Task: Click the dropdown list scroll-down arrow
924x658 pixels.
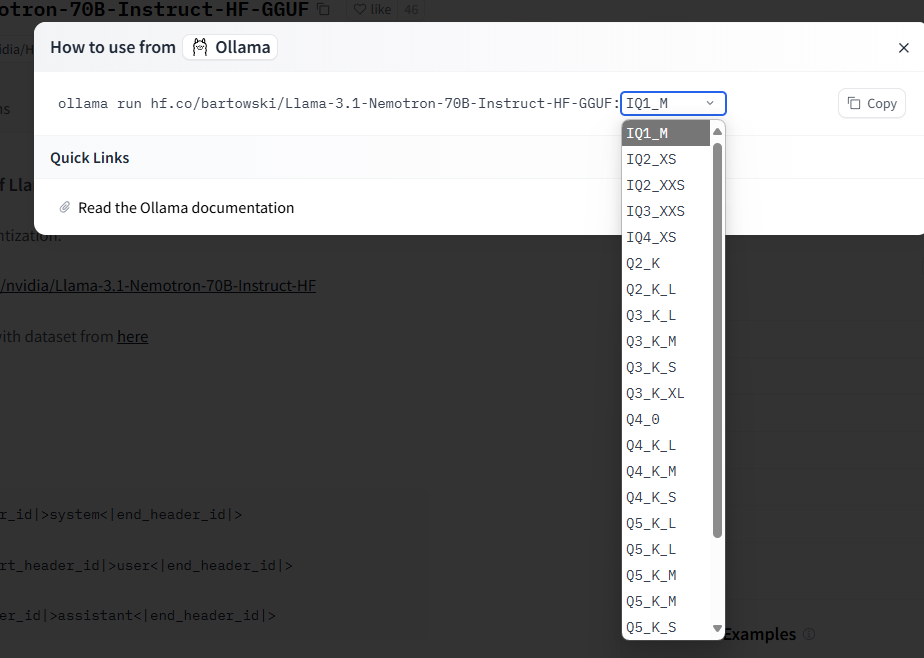Action: point(717,629)
